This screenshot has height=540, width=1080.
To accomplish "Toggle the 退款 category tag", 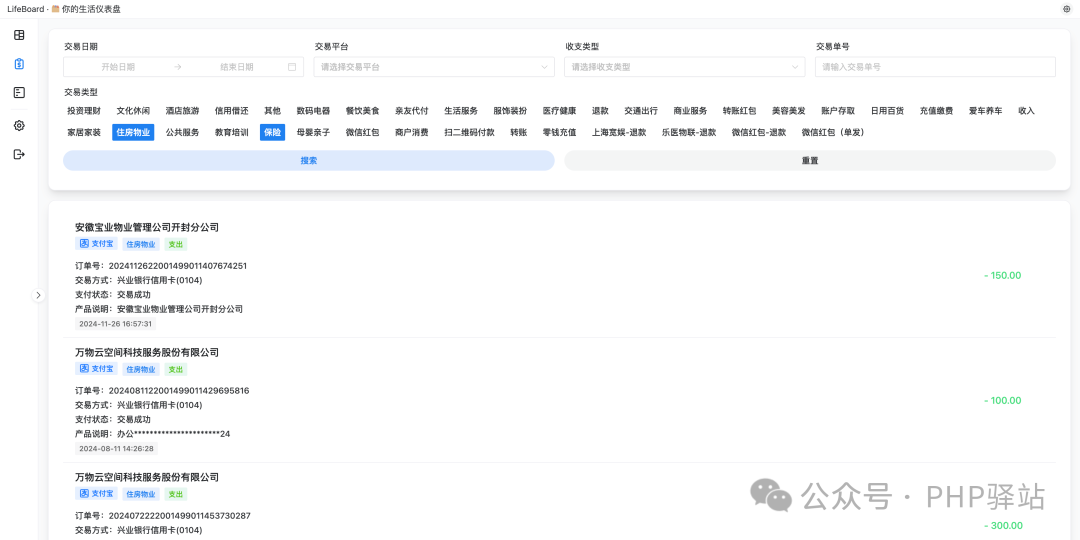I will click(x=601, y=111).
